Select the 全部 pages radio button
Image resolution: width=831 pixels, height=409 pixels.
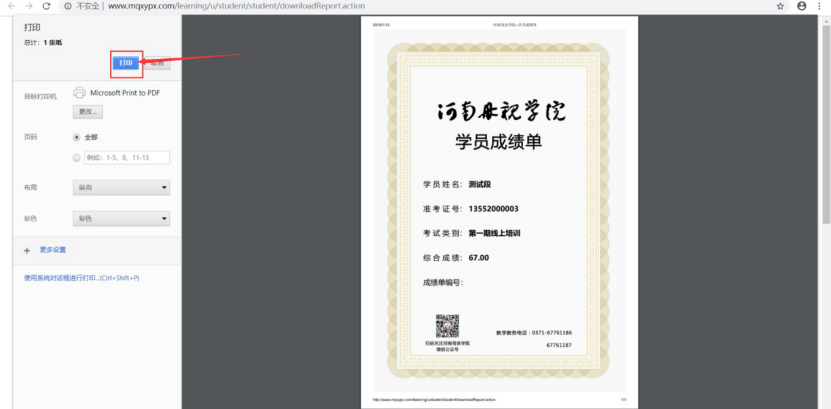point(77,137)
